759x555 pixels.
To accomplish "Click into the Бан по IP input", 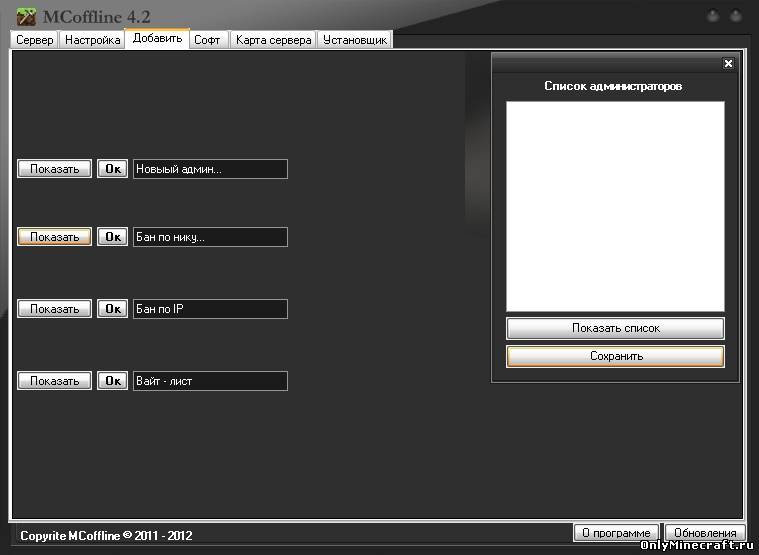I will pos(210,309).
